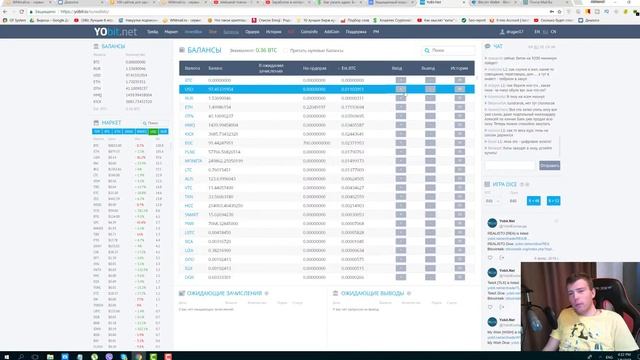Select the MONETA balance row name
Viewport: 640px width, 360px height.
[193, 161]
